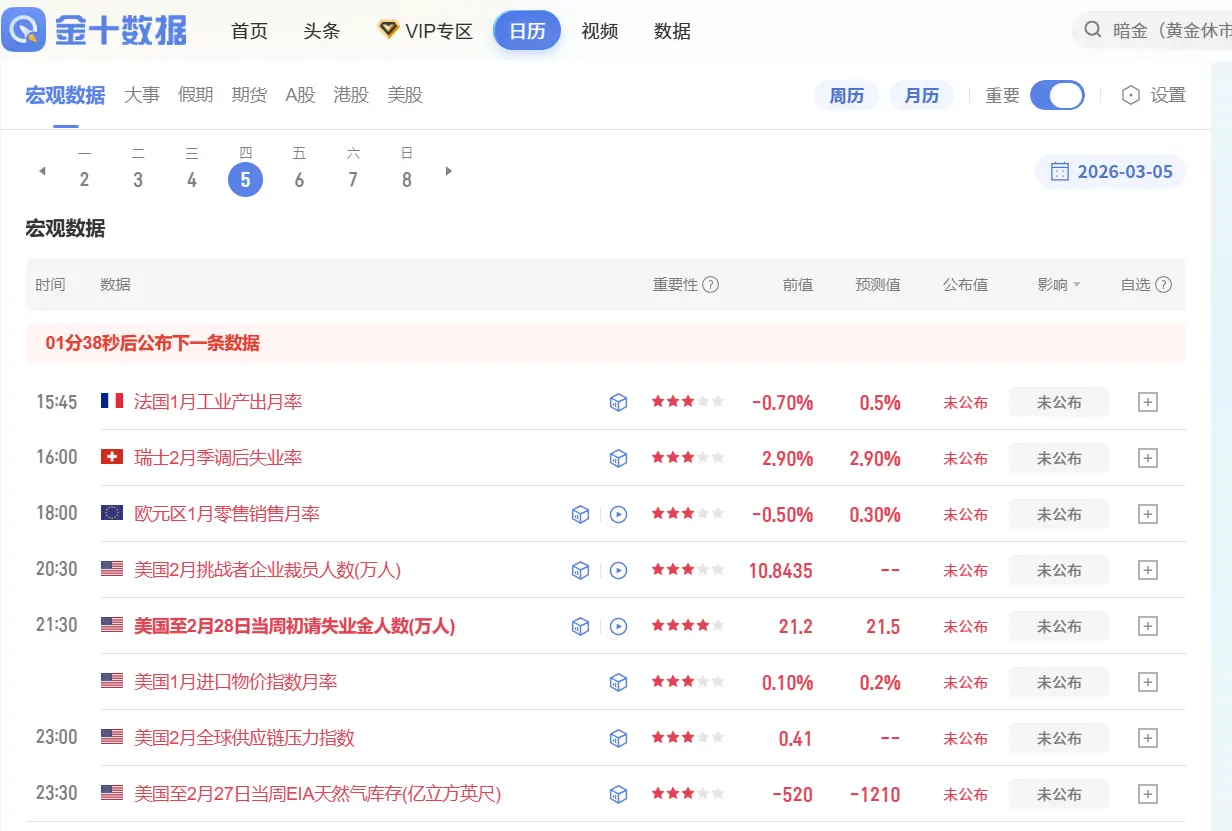The image size is (1232, 831).
Task: Switch to 周历 week view
Action: tap(846, 95)
